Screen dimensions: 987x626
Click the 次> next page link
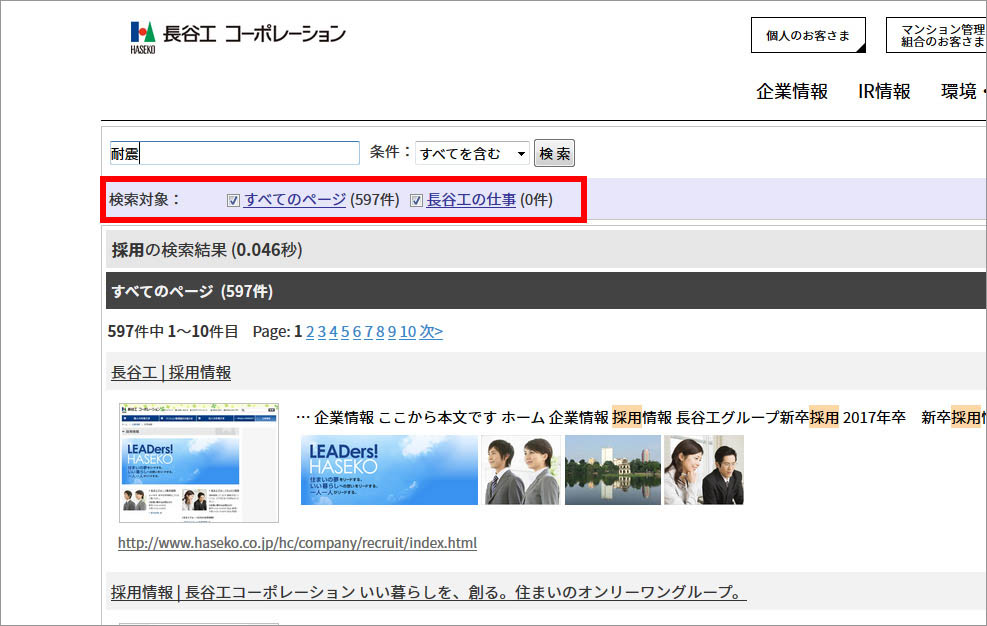coord(431,331)
